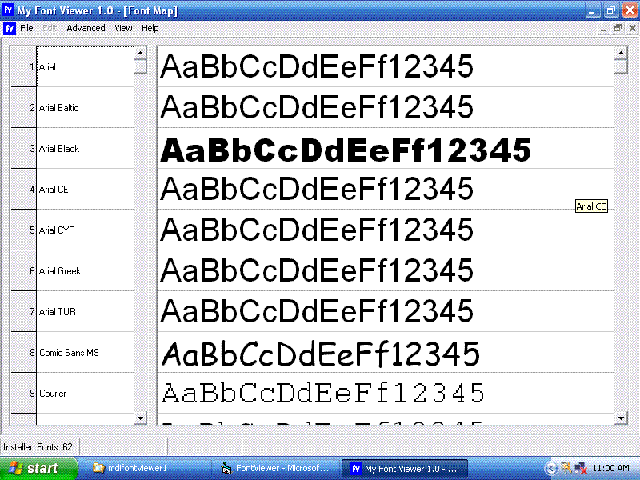Restore the inner Font Map window

pyautogui.click(x=617, y=28)
